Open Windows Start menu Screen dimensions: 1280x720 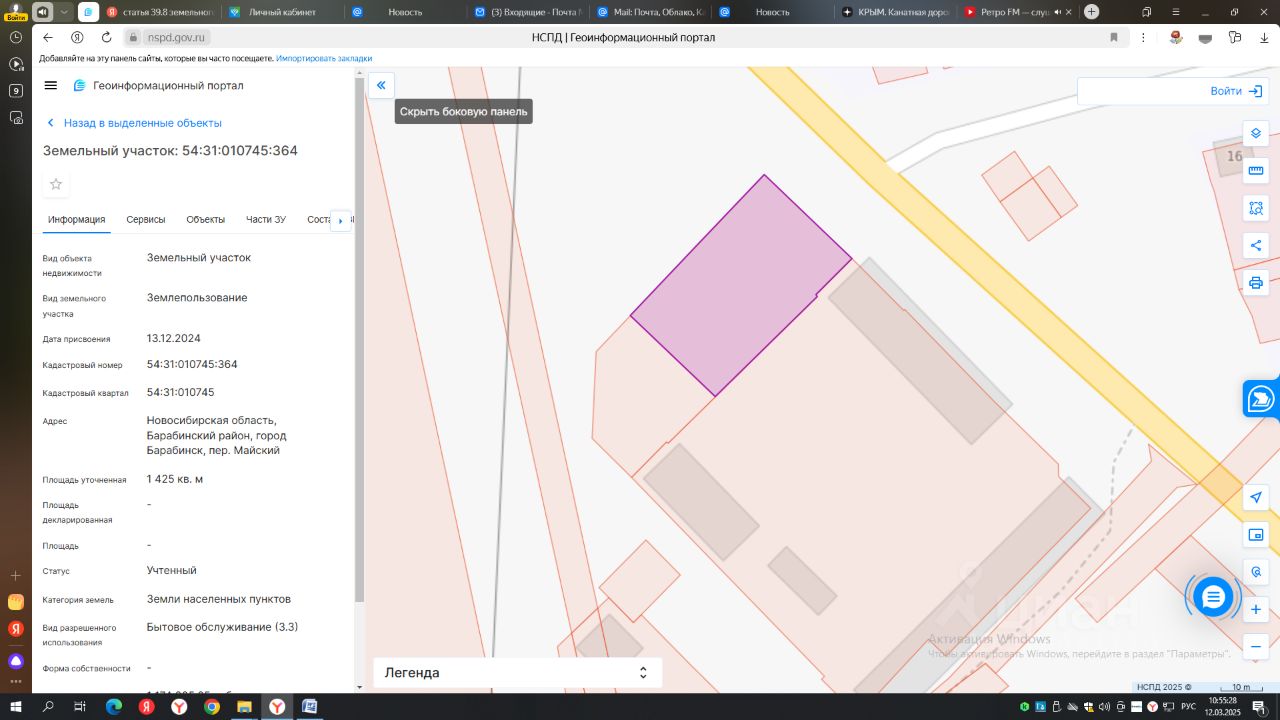(15, 706)
